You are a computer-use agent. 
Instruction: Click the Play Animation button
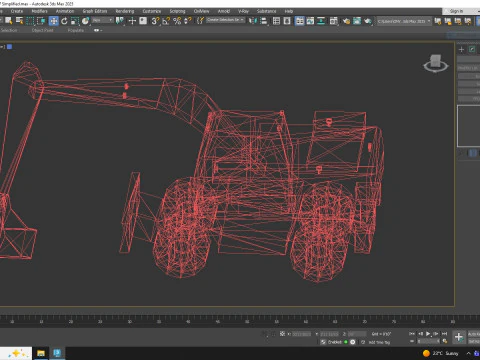pos(428,334)
